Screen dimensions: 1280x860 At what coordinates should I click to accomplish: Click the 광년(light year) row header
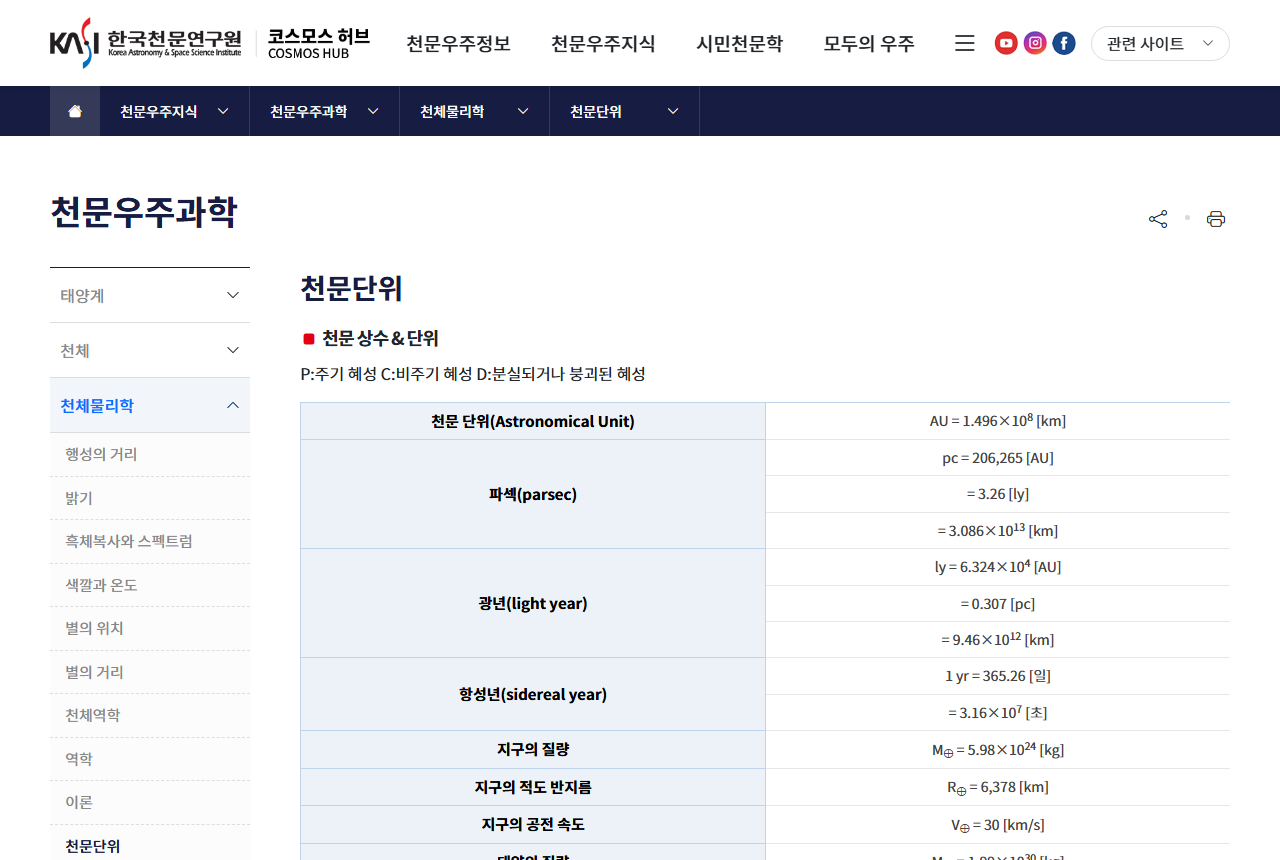pyautogui.click(x=533, y=603)
